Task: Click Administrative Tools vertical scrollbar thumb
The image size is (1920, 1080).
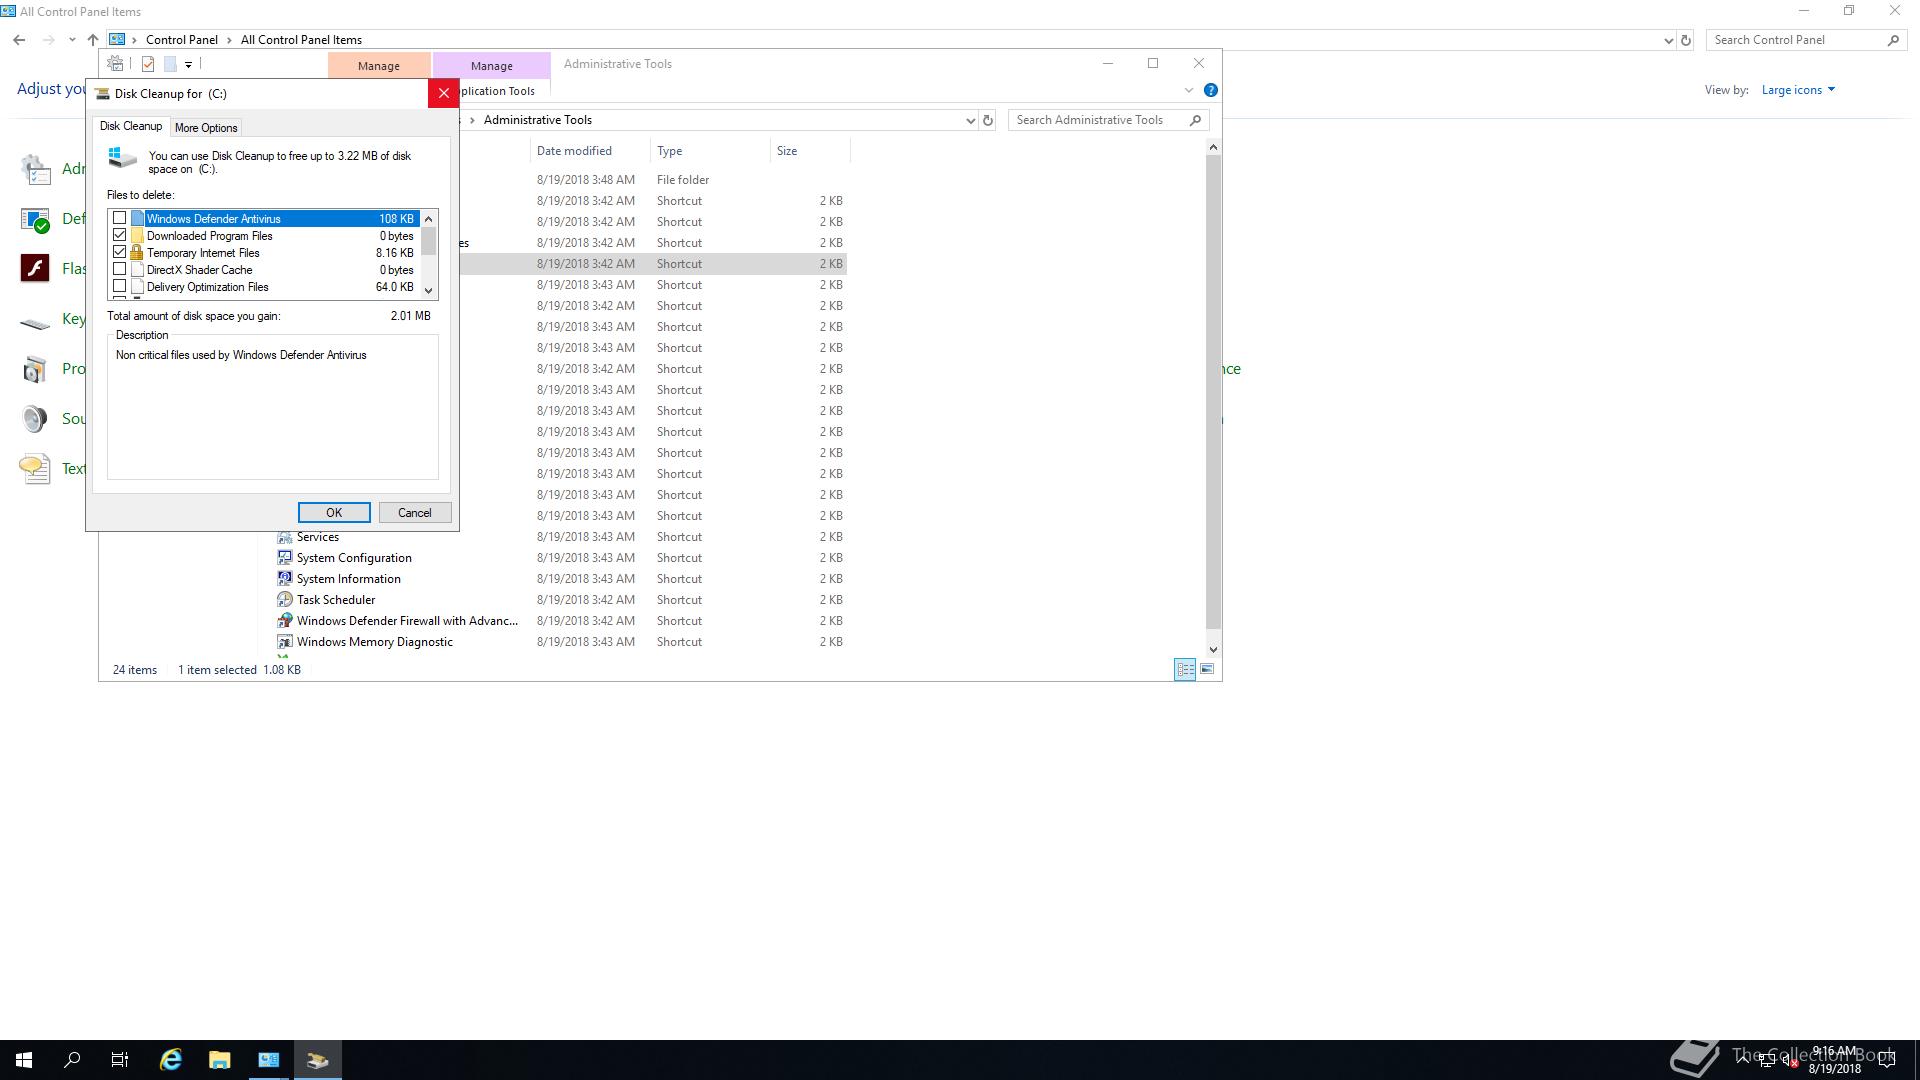Action: tap(1213, 391)
